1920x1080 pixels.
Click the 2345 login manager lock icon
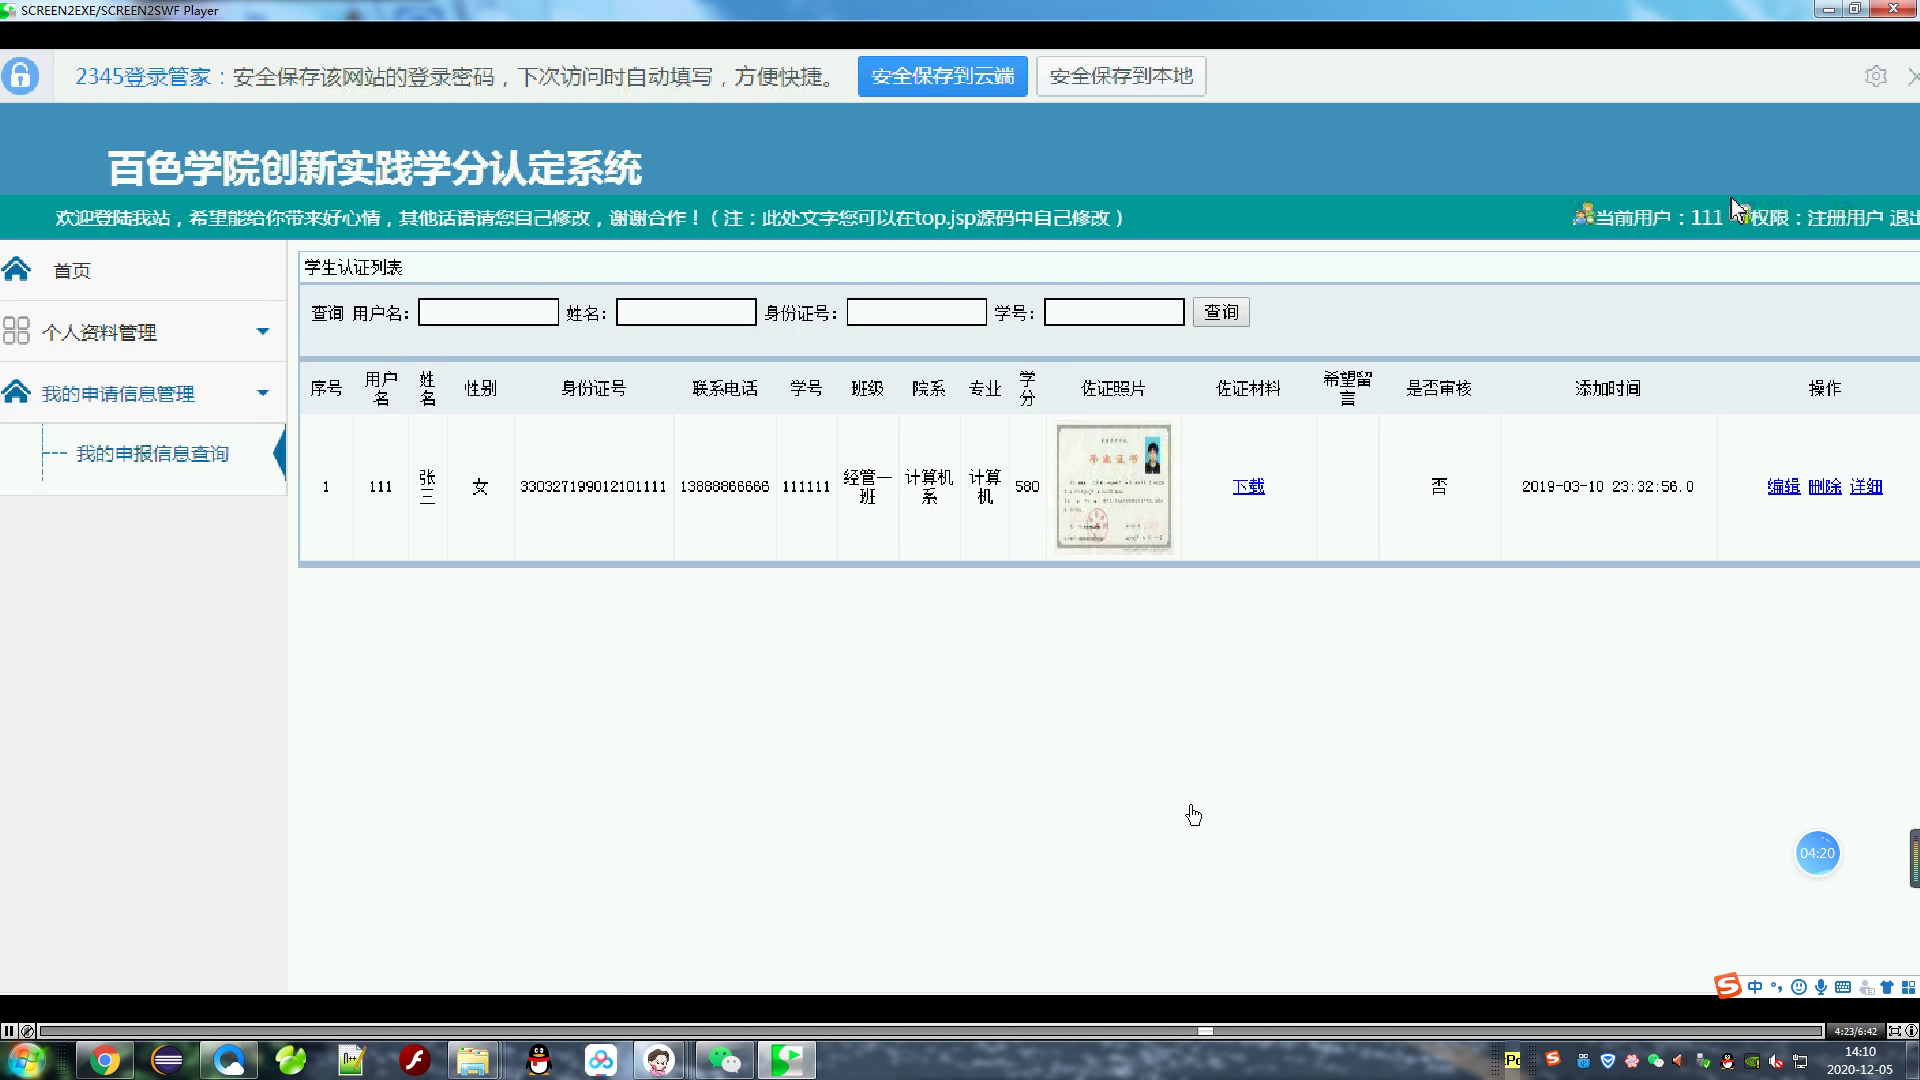point(20,76)
